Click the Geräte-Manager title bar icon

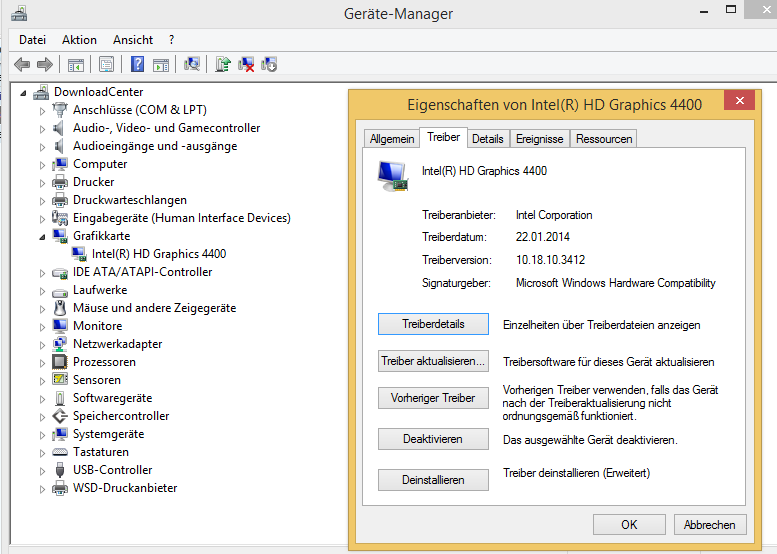(19, 13)
